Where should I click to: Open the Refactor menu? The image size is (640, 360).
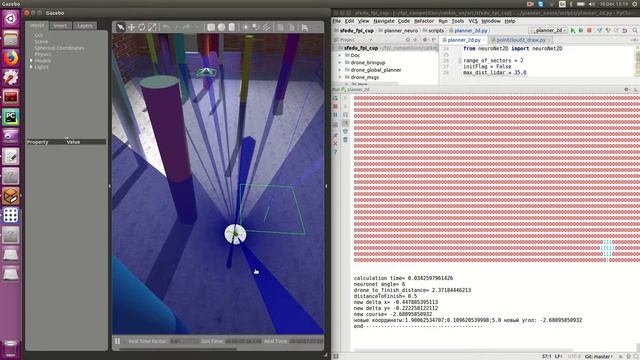pyautogui.click(x=424, y=21)
